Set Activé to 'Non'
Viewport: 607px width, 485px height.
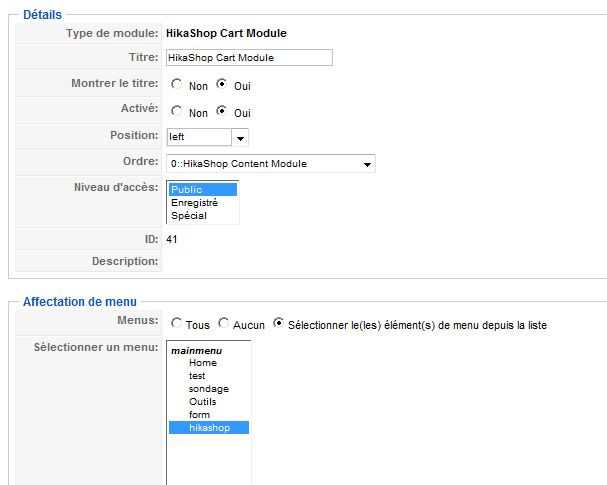tap(176, 111)
